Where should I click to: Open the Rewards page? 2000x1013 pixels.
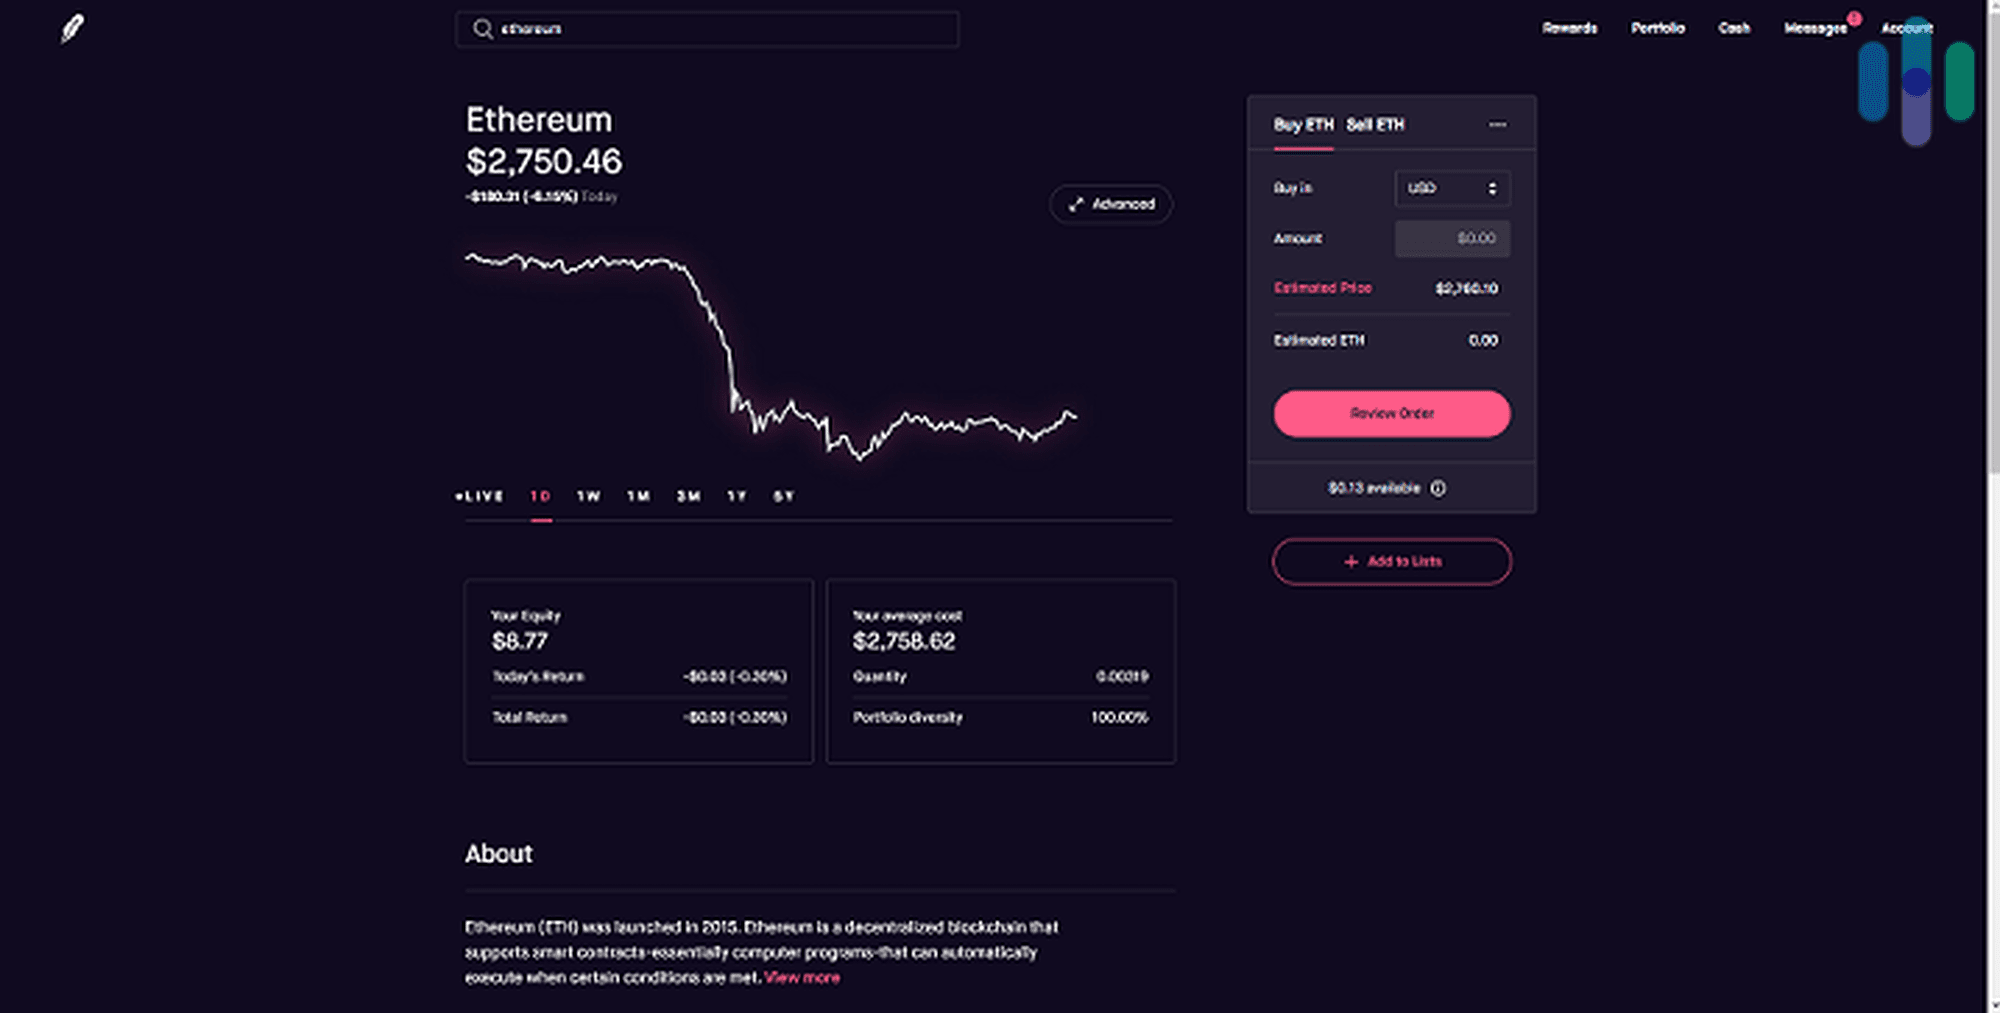[x=1569, y=29]
